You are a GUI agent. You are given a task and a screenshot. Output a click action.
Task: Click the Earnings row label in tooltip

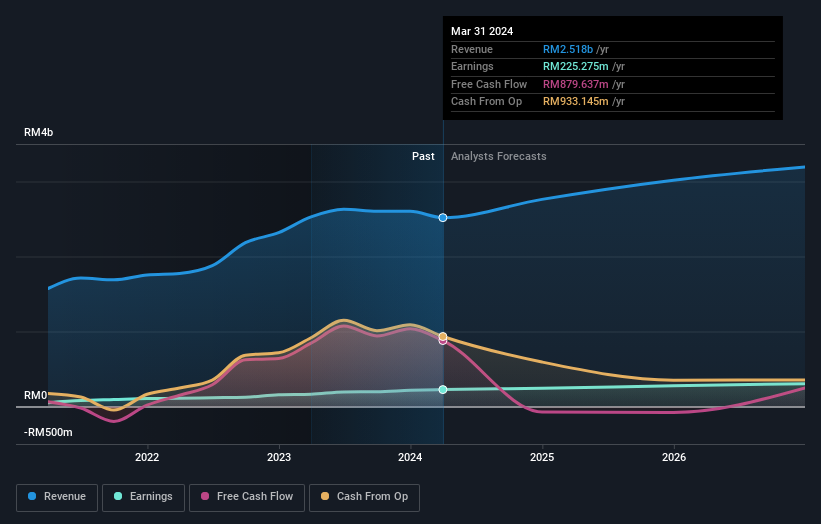472,66
